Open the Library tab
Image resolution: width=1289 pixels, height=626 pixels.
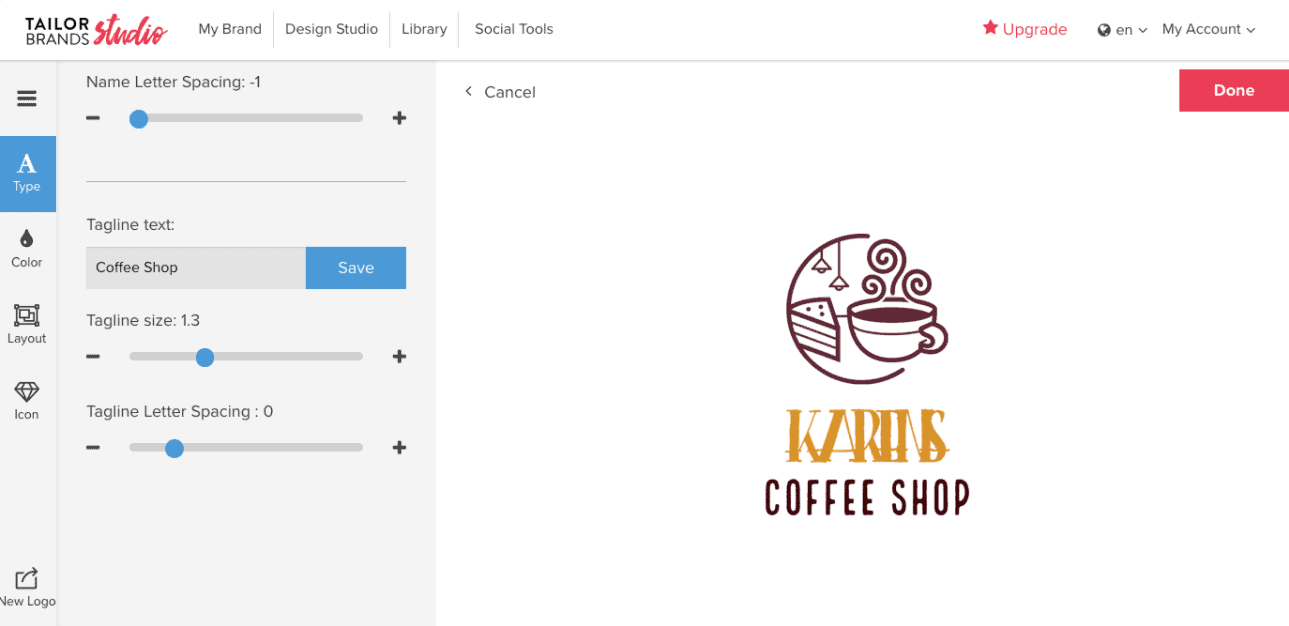pyautogui.click(x=424, y=29)
